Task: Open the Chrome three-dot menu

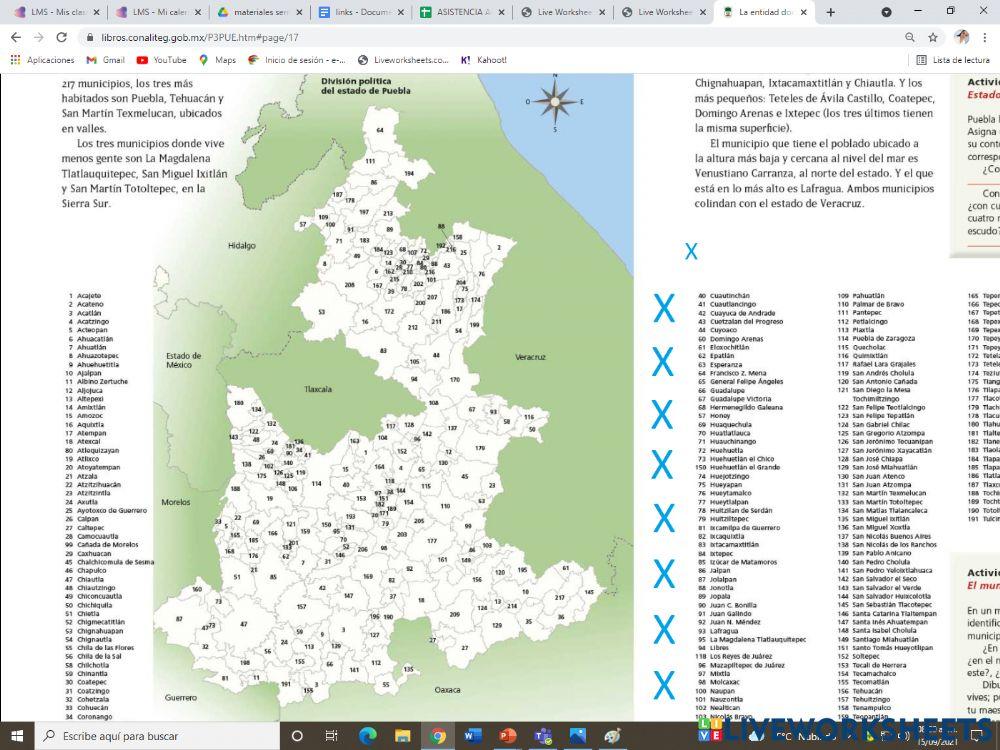Action: pyautogui.click(x=985, y=37)
